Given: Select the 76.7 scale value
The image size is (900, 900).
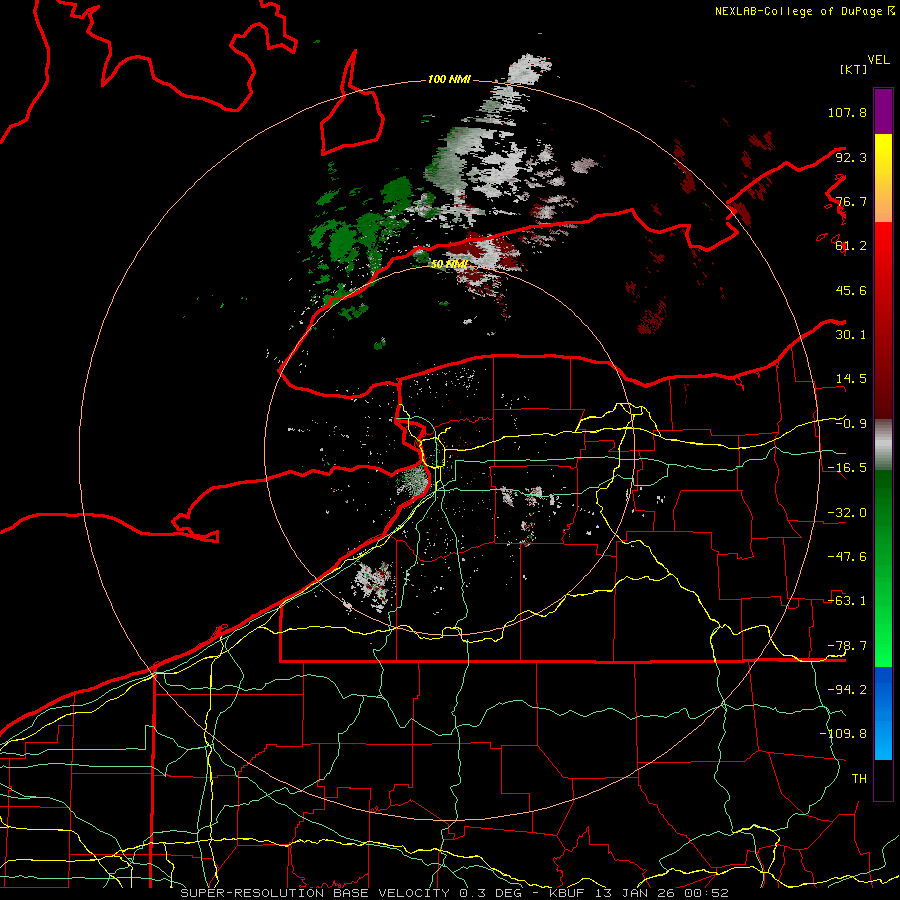Looking at the screenshot, I should pyautogui.click(x=851, y=201).
